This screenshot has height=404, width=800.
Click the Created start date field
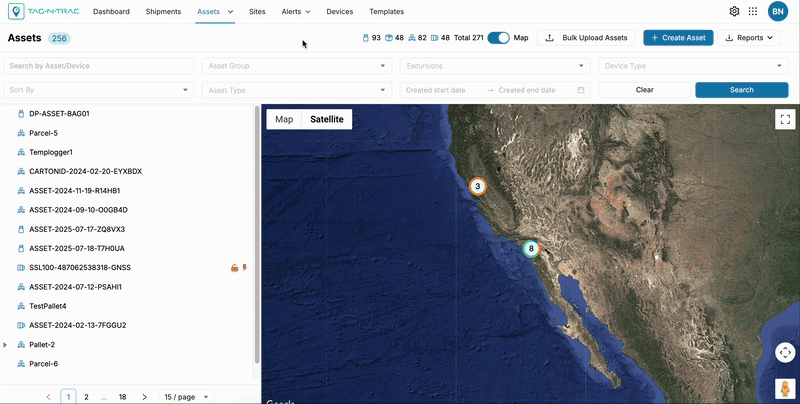(x=443, y=90)
